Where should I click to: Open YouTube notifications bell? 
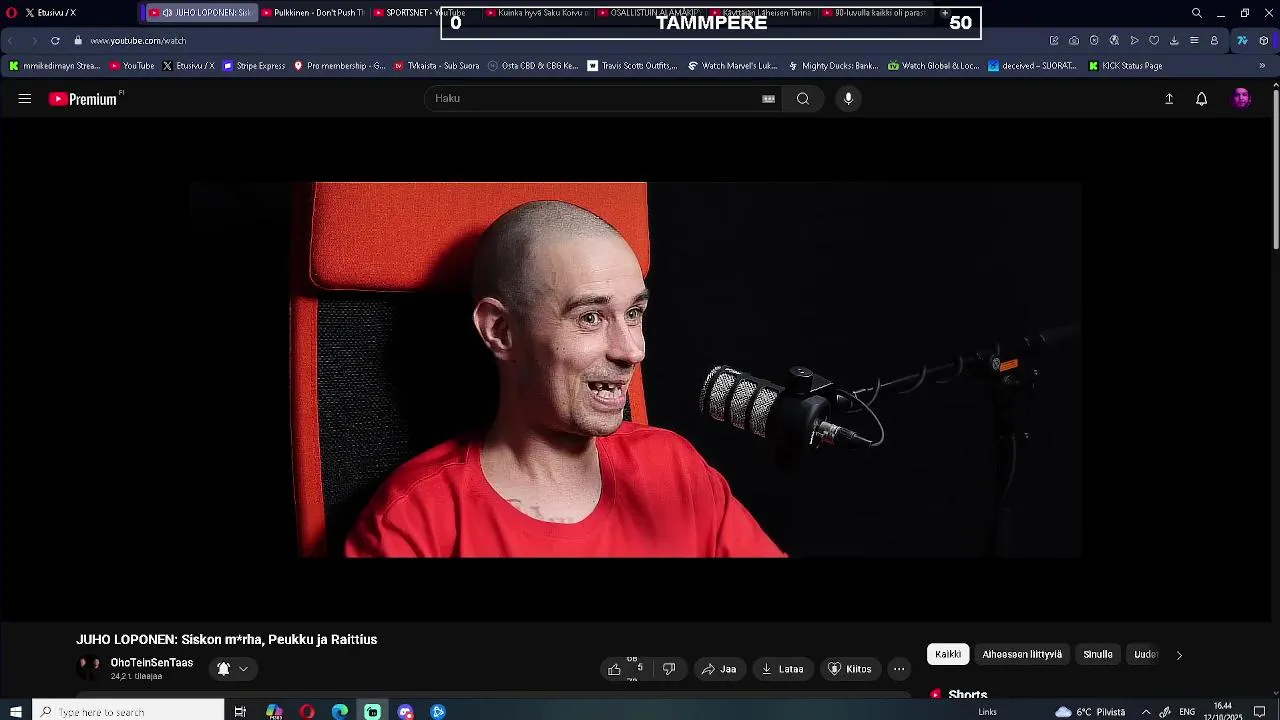pos(1202,99)
